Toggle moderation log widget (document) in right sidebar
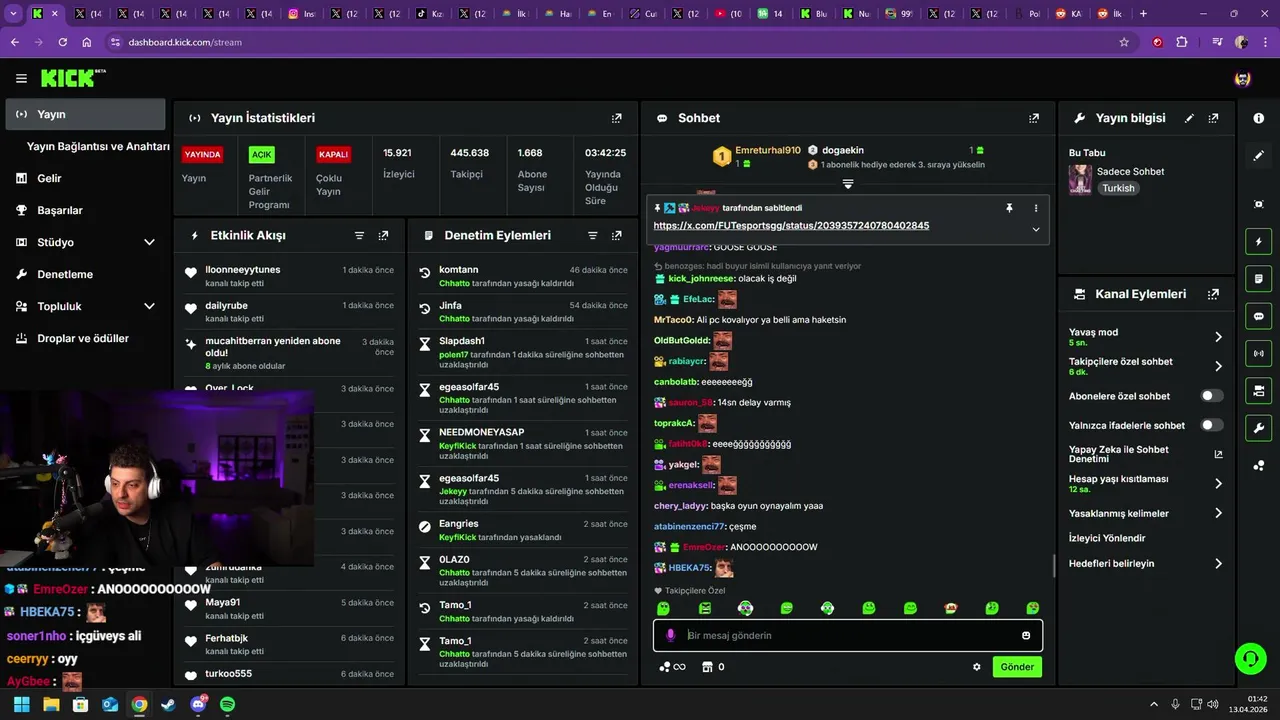This screenshot has width=1280, height=720. click(1259, 279)
